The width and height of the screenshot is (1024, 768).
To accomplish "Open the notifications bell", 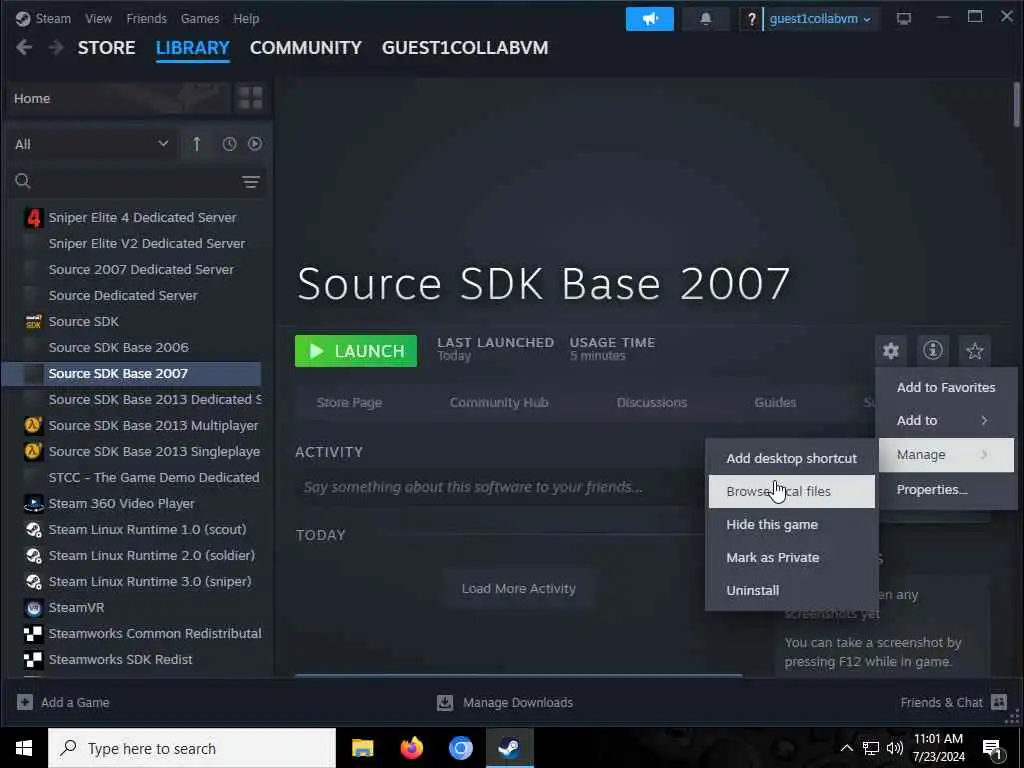I will tap(705, 19).
